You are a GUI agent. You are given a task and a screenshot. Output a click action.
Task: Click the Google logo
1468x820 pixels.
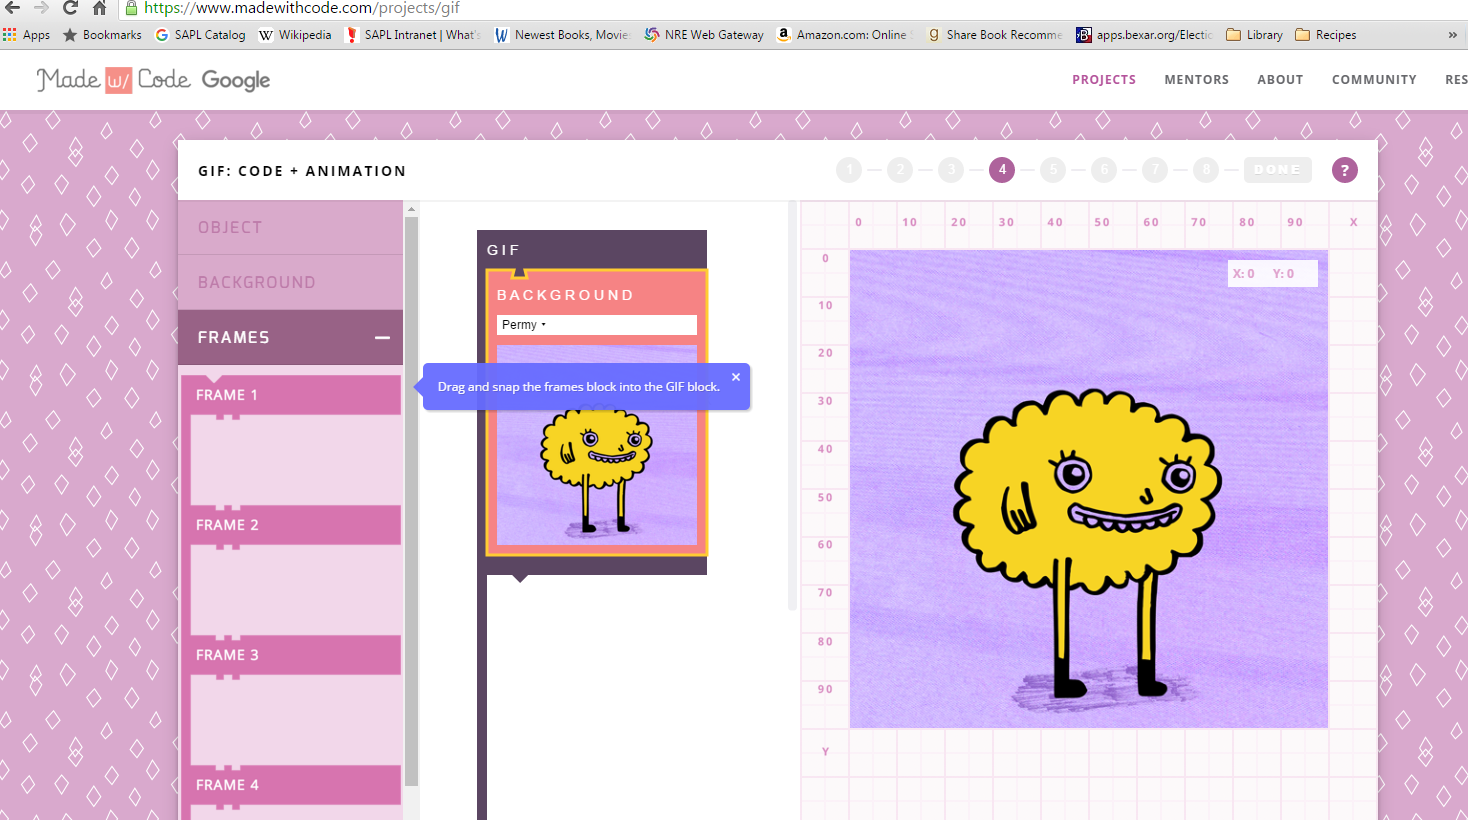coord(236,80)
